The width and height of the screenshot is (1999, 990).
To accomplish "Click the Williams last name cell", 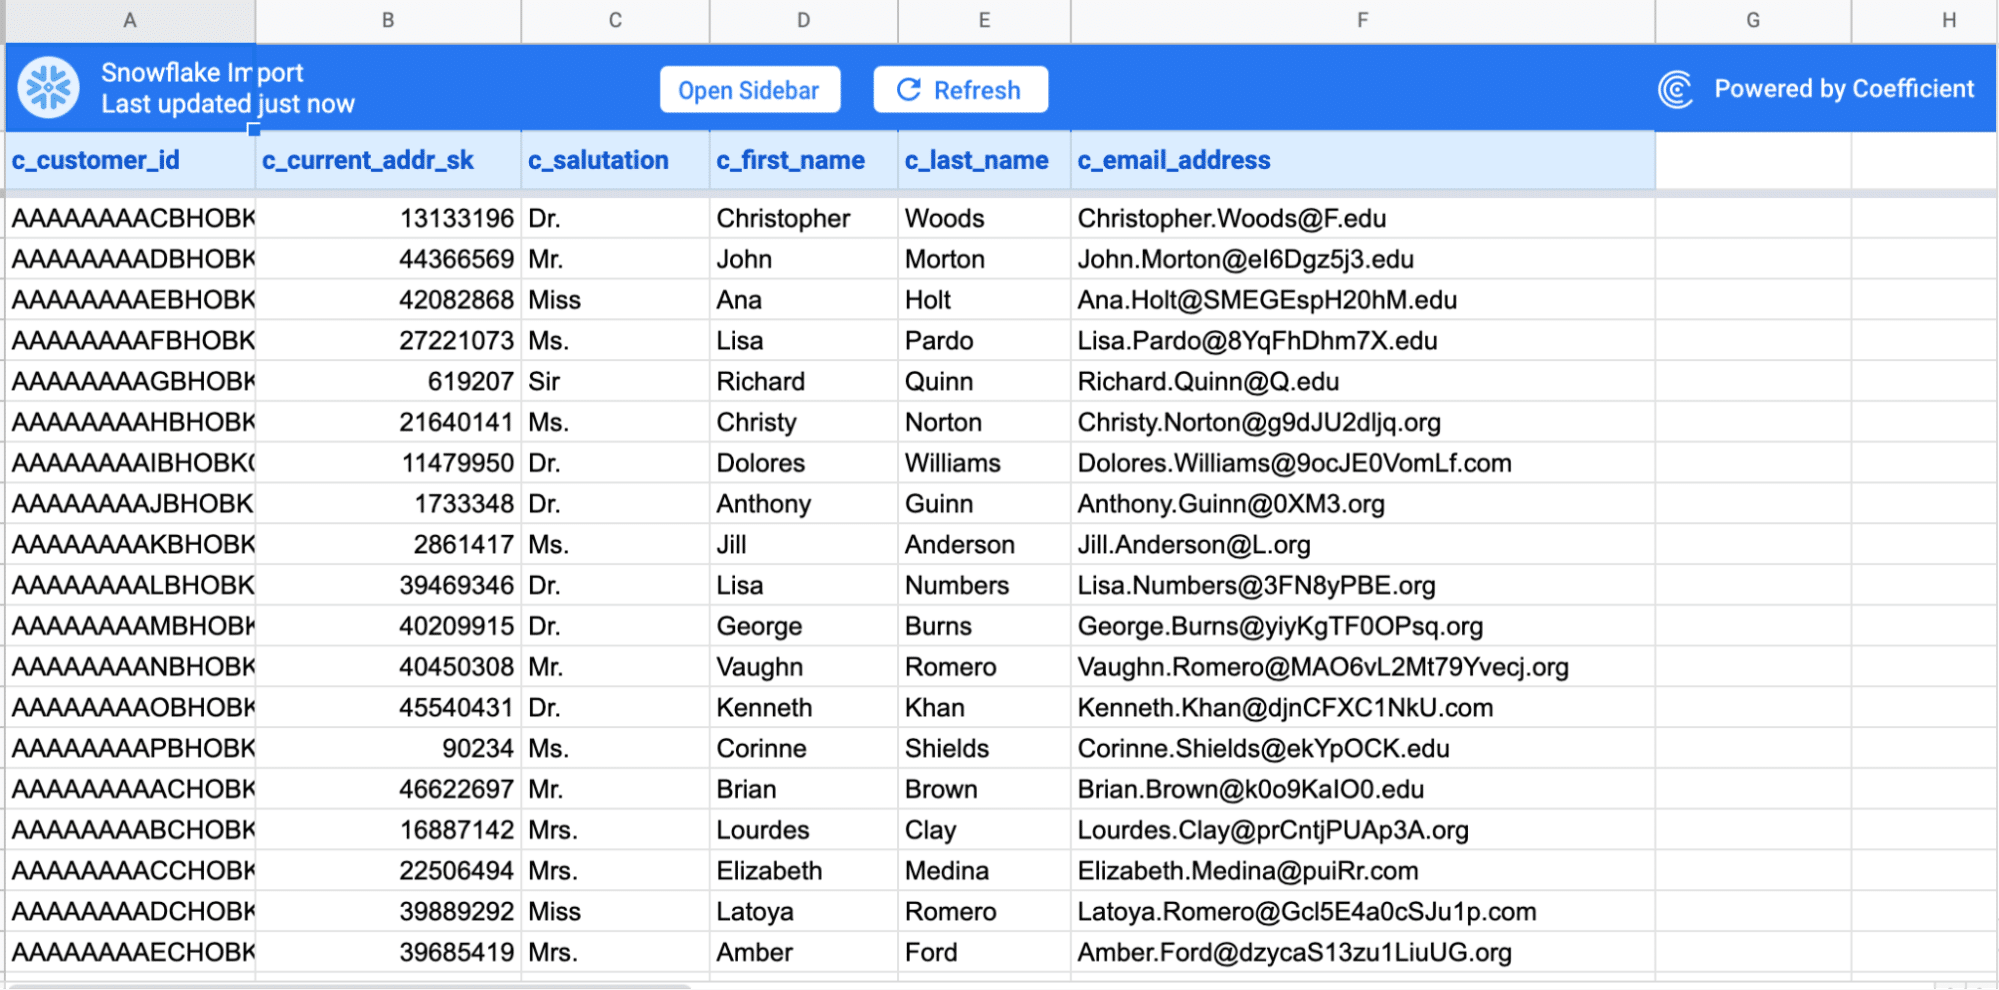I will [x=984, y=463].
